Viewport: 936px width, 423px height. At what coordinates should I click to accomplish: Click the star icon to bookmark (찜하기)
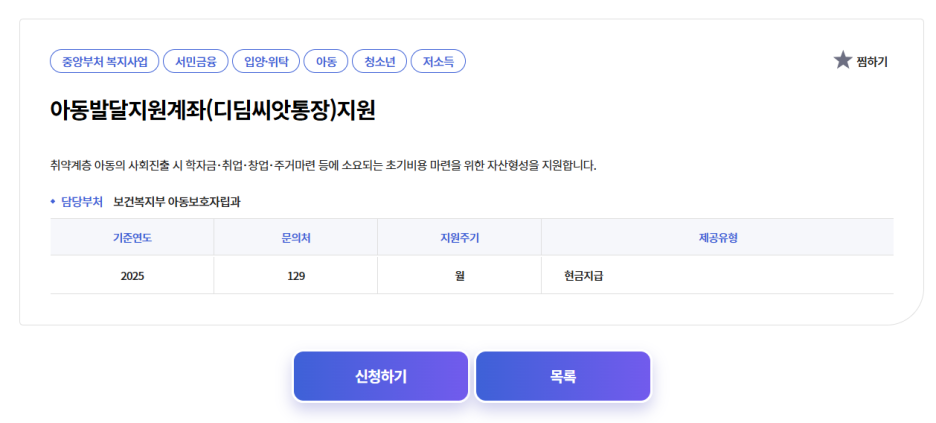pyautogui.click(x=842, y=60)
